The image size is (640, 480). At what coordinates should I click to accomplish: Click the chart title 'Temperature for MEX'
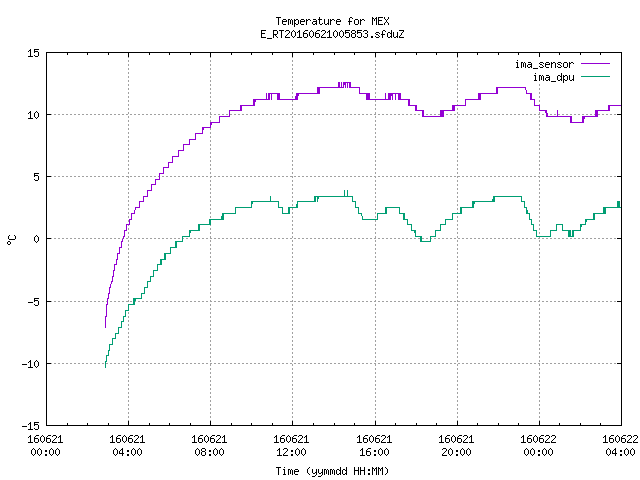(x=332, y=21)
